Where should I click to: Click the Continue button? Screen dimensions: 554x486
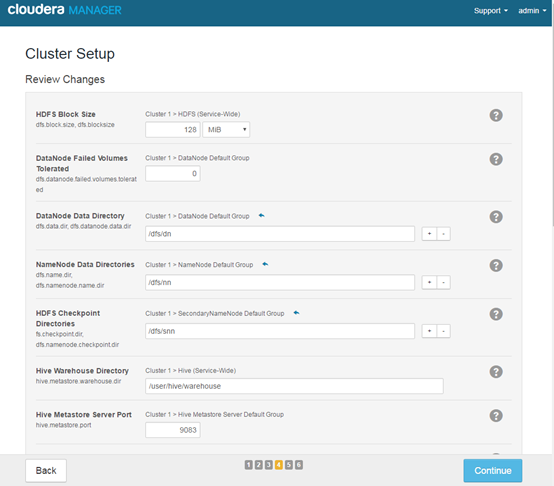[x=493, y=470]
